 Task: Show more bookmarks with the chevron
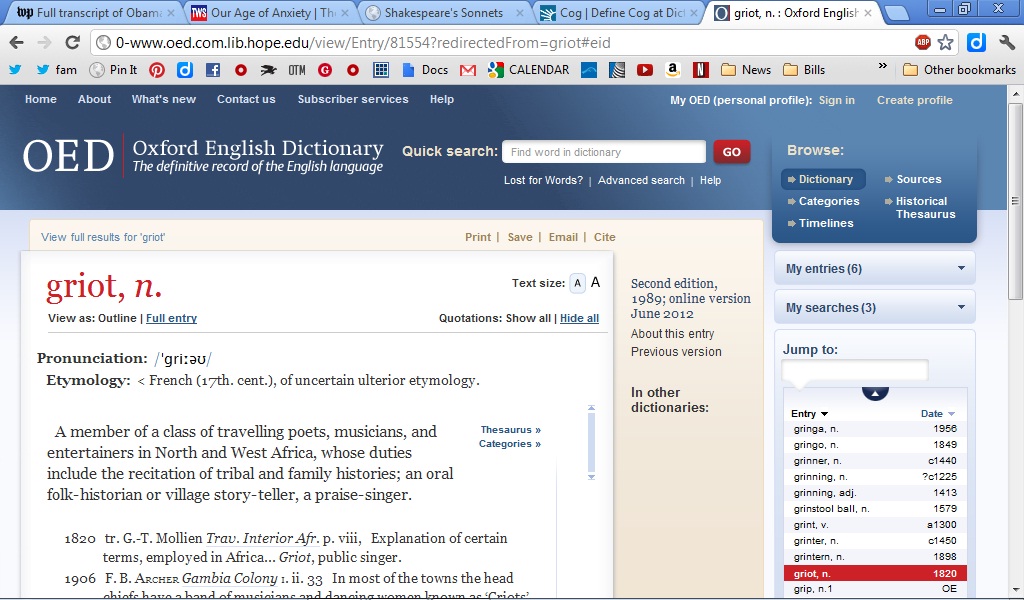click(883, 66)
